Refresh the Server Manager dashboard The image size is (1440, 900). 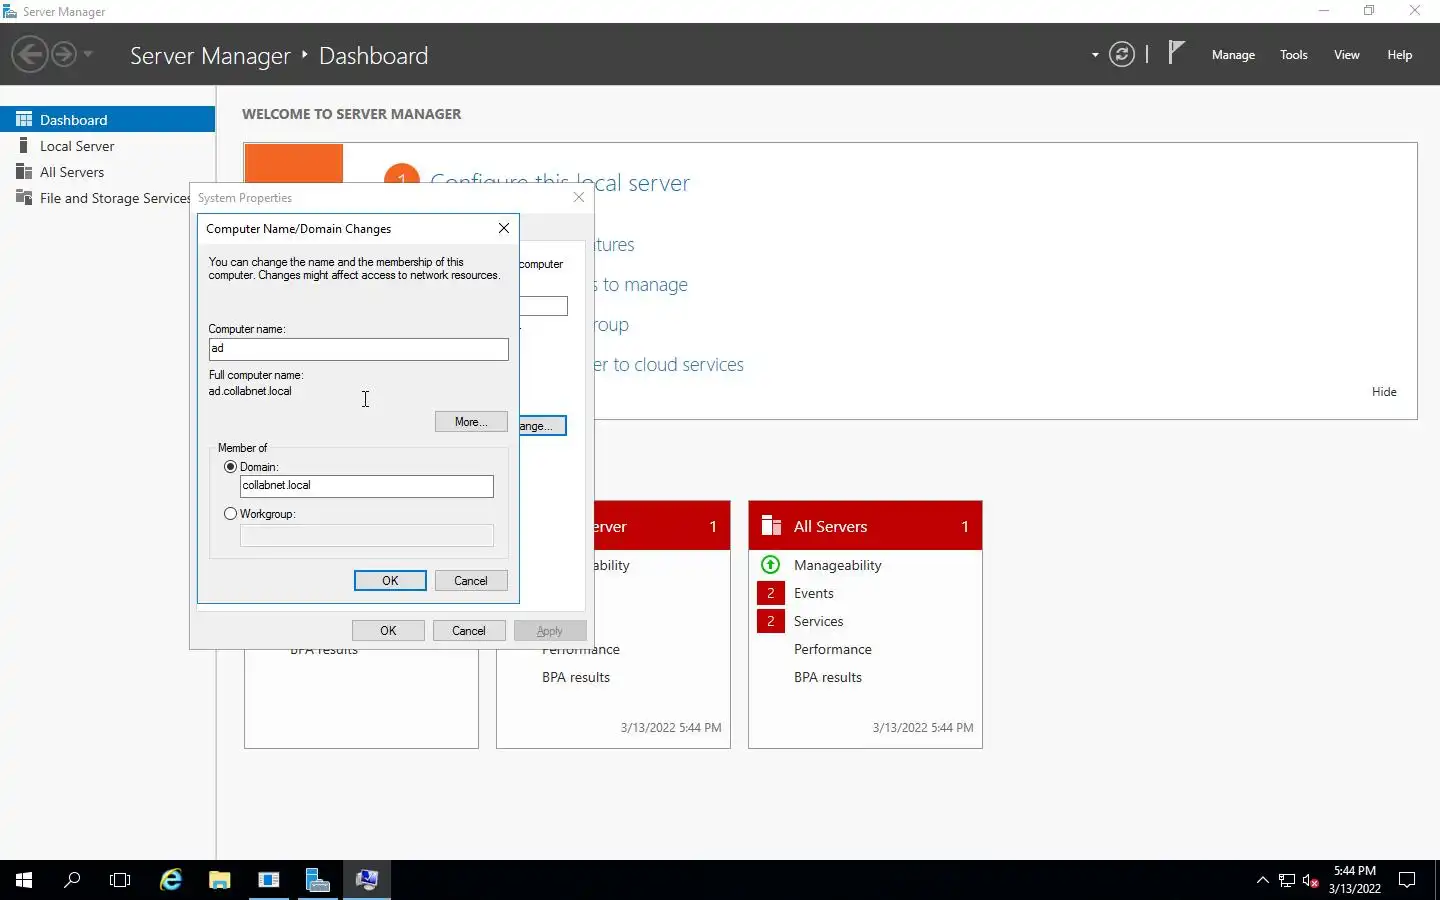coord(1122,55)
